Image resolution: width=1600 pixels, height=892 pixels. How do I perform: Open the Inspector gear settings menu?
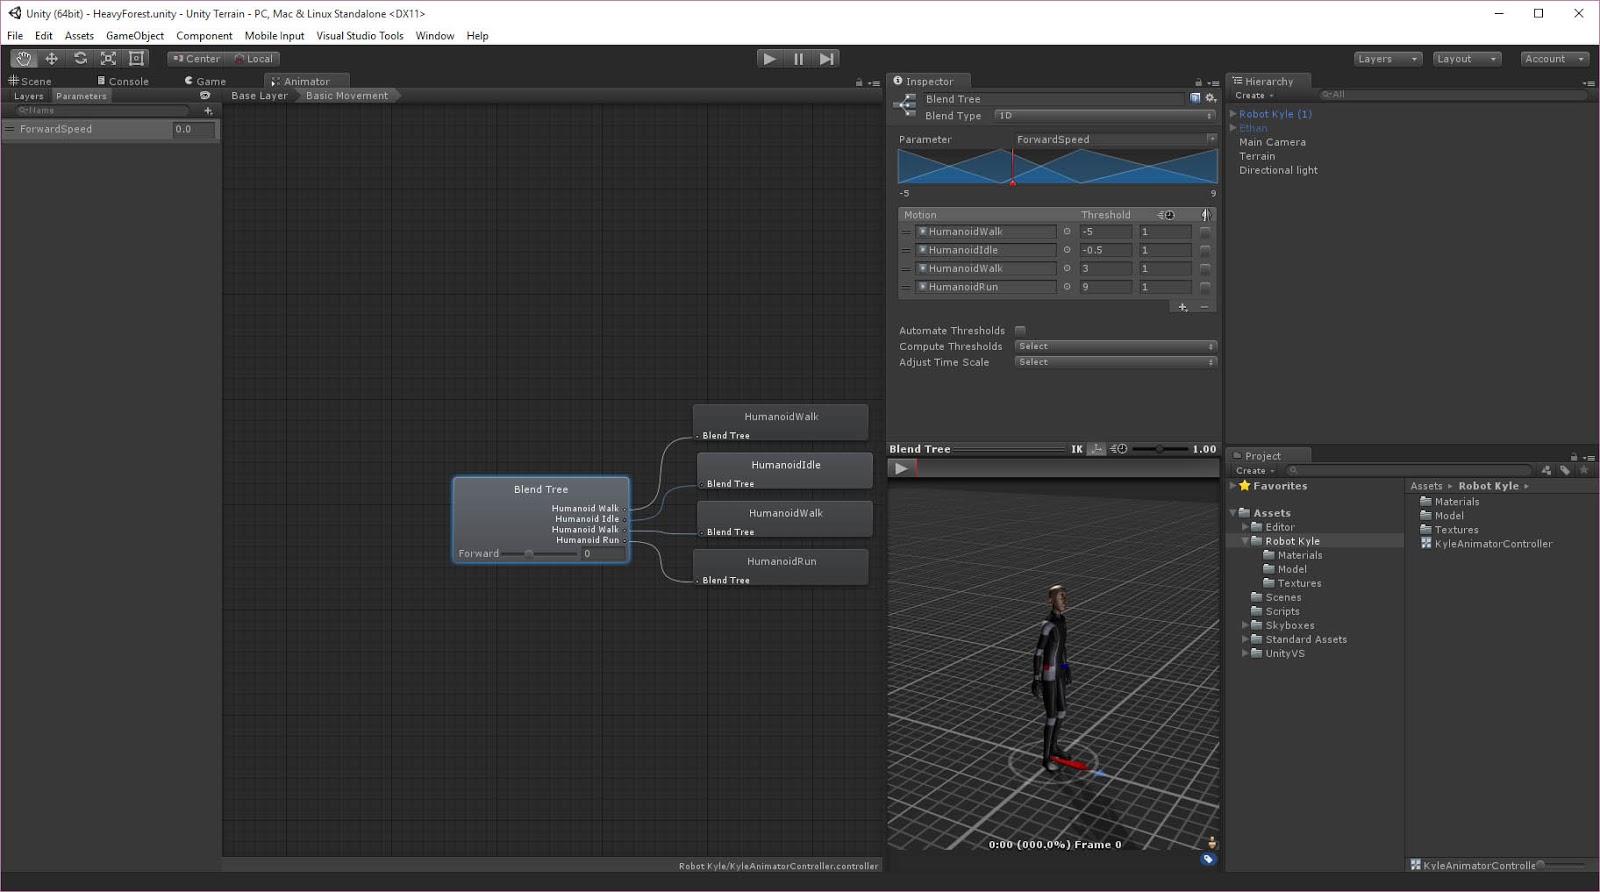click(1210, 98)
